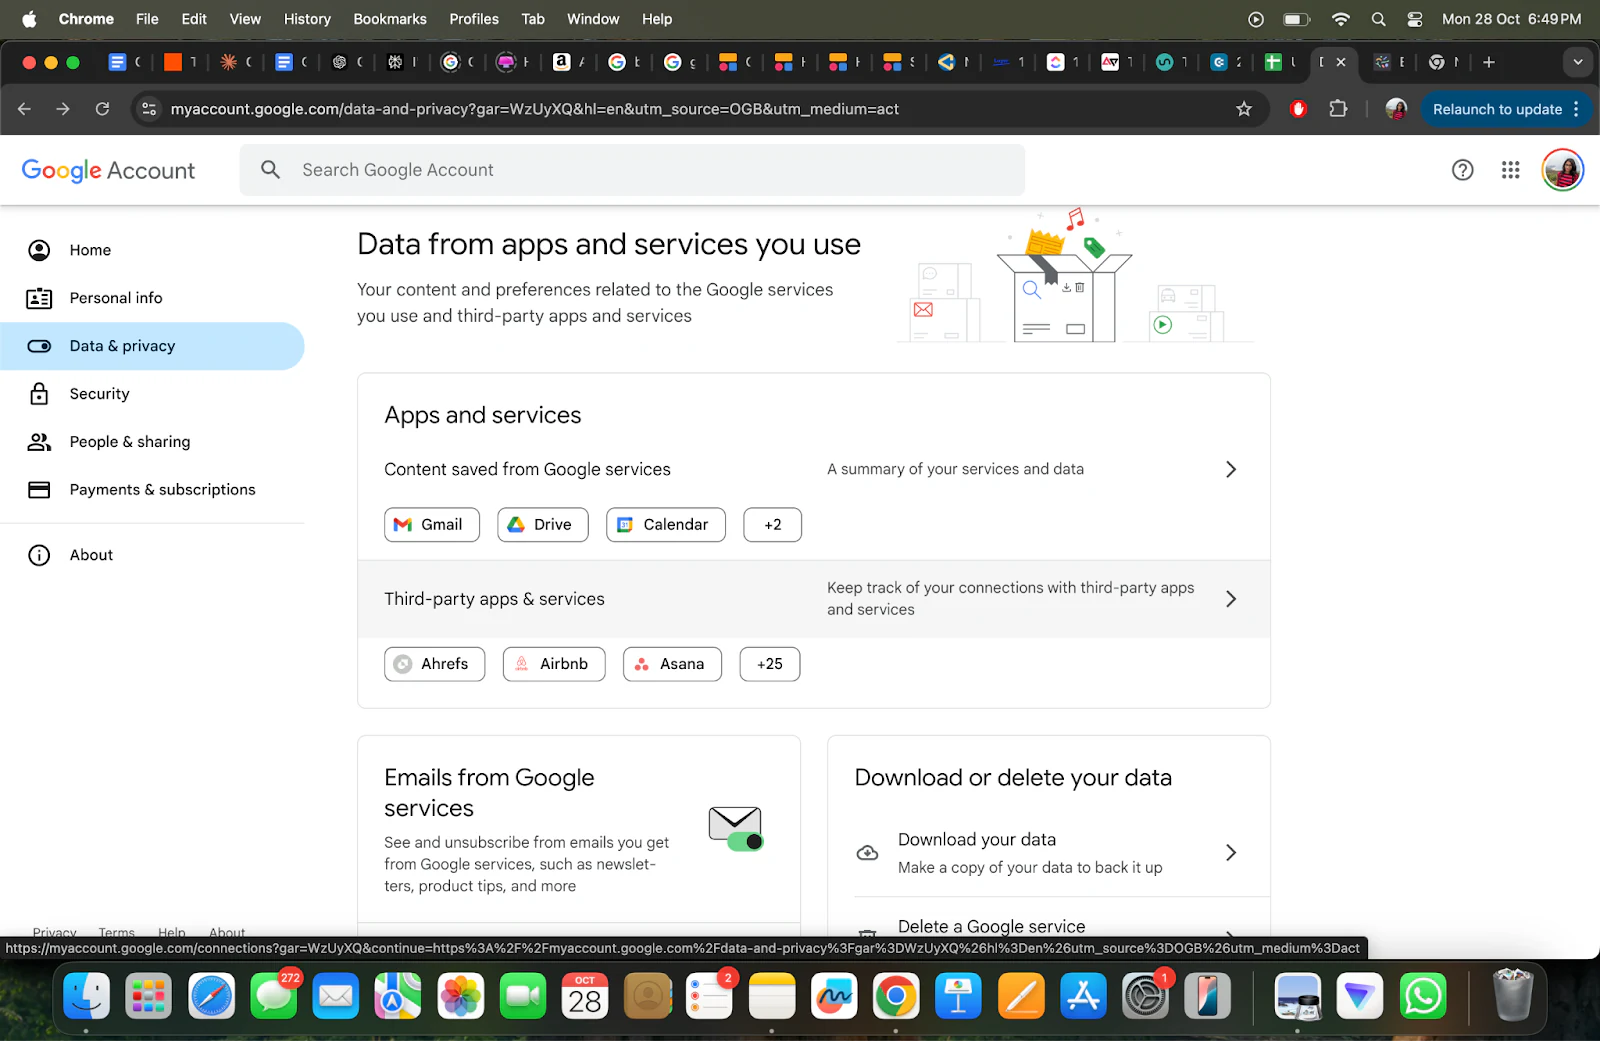Click the Relaunch to update button
Image resolution: width=1600 pixels, height=1041 pixels.
[x=1506, y=109]
